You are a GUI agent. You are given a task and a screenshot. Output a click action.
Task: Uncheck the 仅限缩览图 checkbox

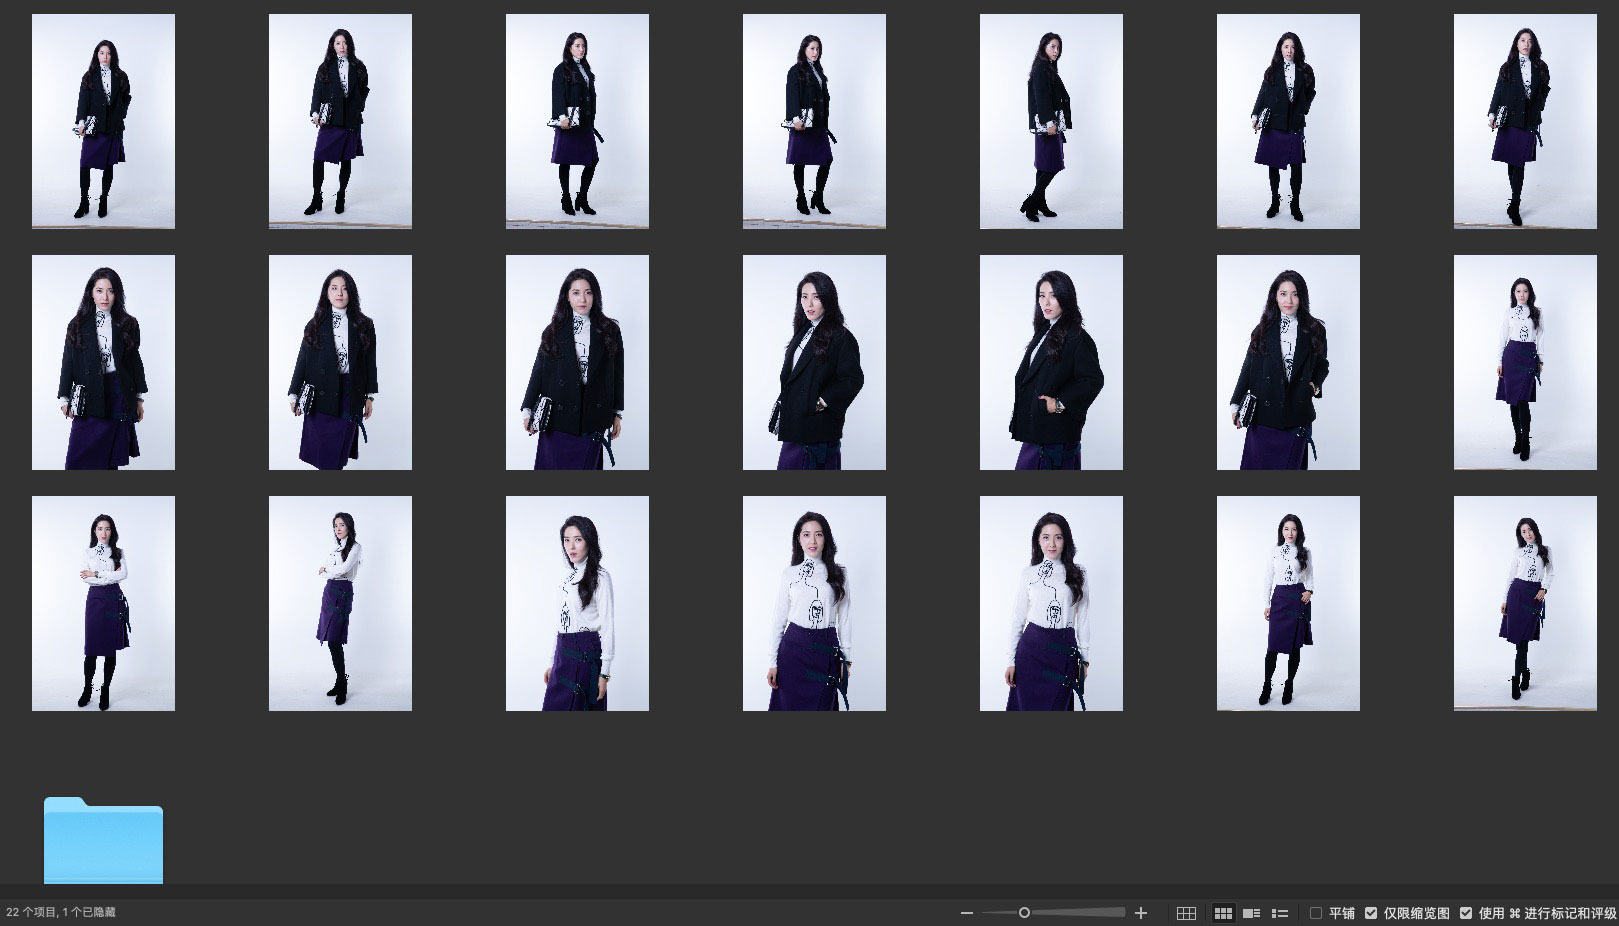[x=1371, y=913]
